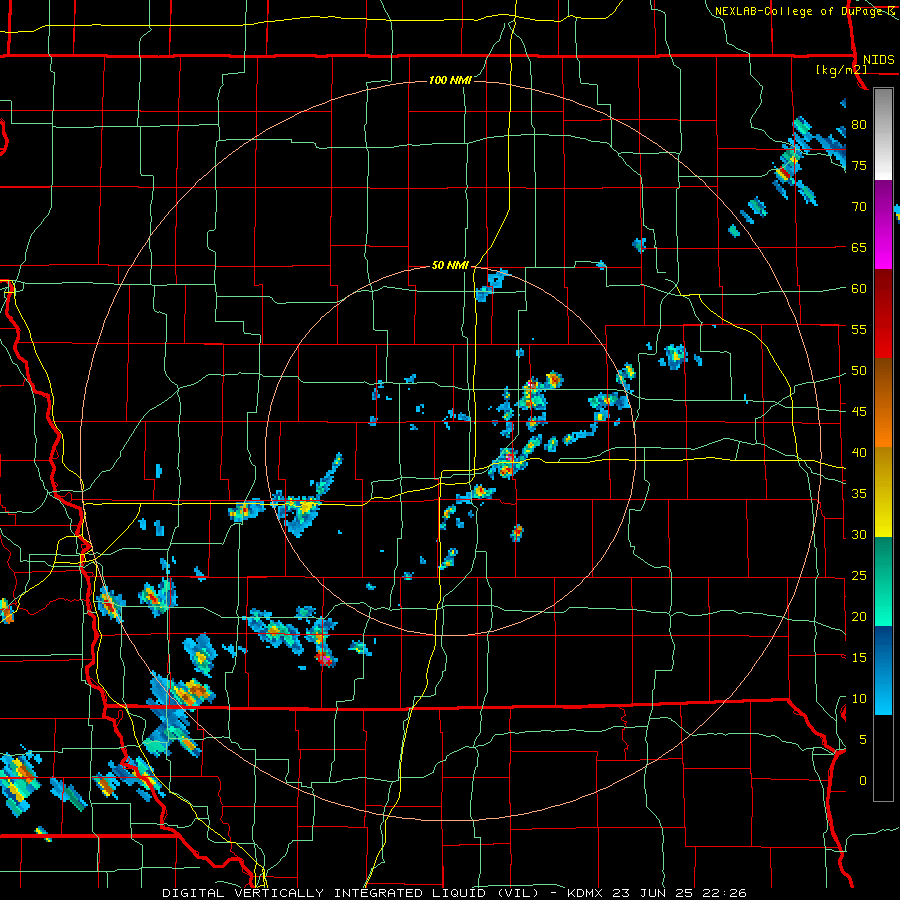Click the 30 value on the color scale
Screen dimensions: 900x900
[859, 535]
